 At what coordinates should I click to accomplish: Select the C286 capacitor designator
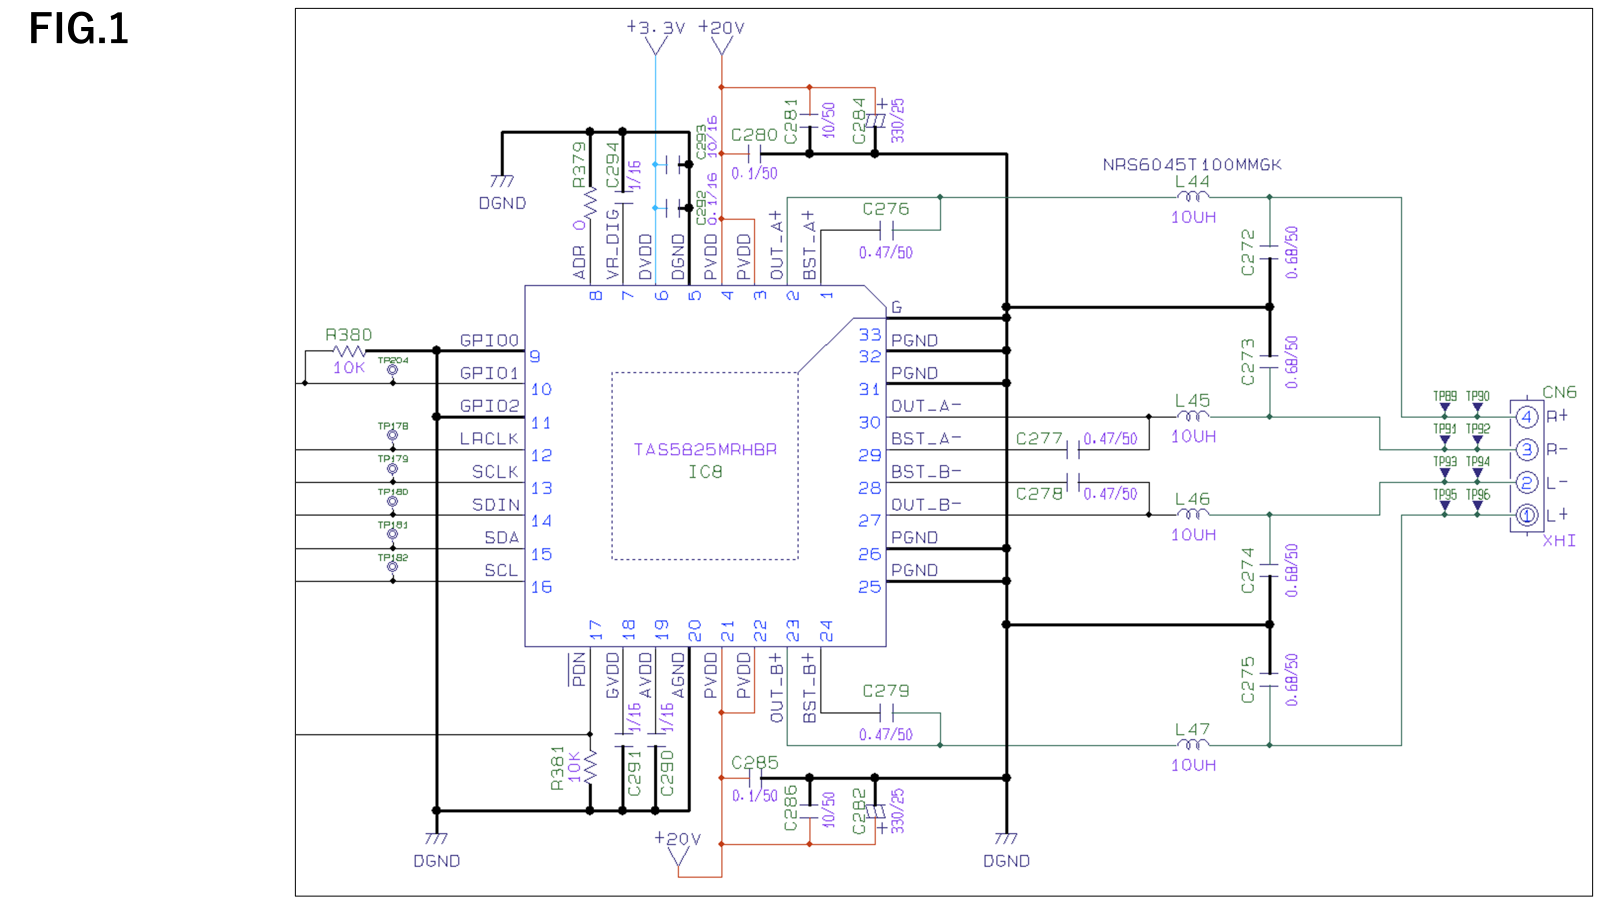tap(791, 808)
